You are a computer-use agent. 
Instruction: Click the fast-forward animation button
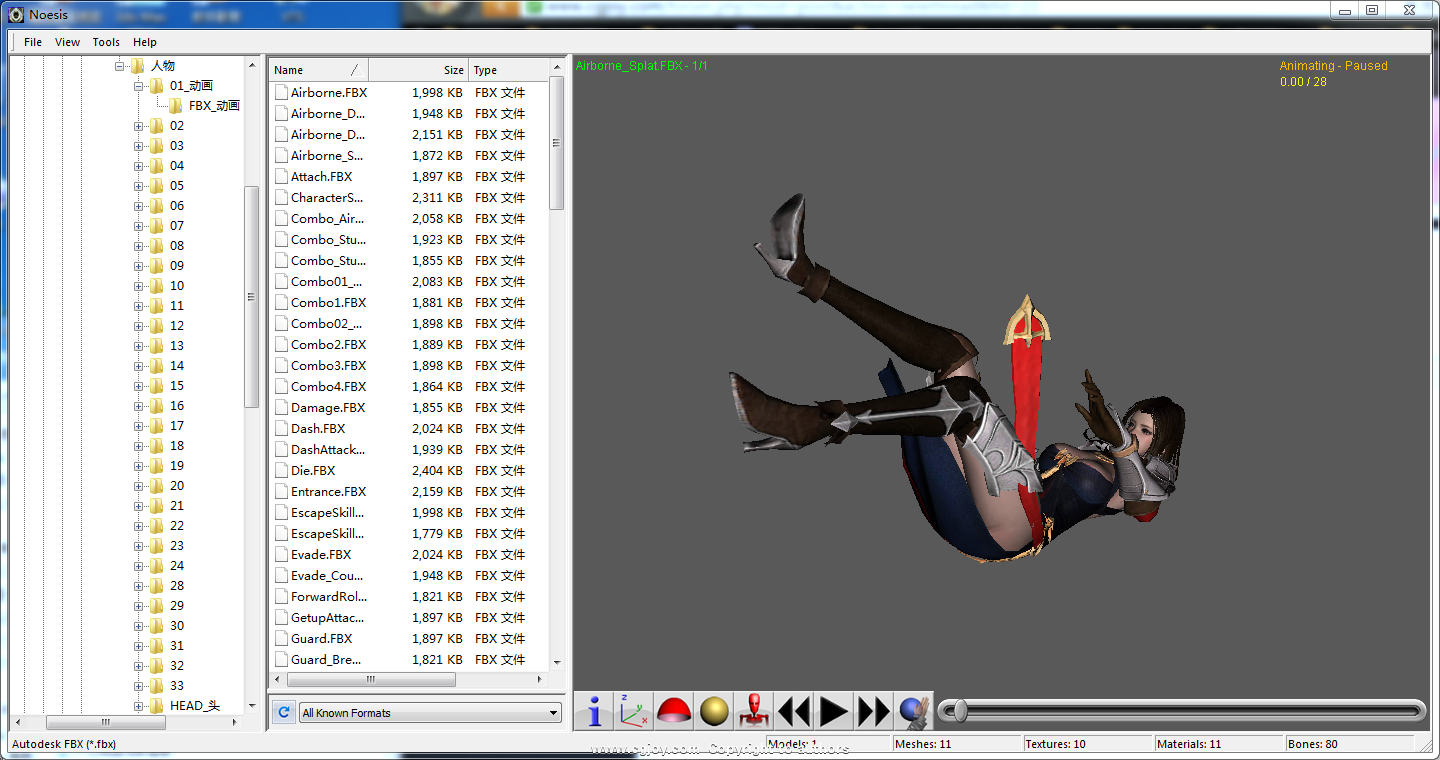[874, 712]
